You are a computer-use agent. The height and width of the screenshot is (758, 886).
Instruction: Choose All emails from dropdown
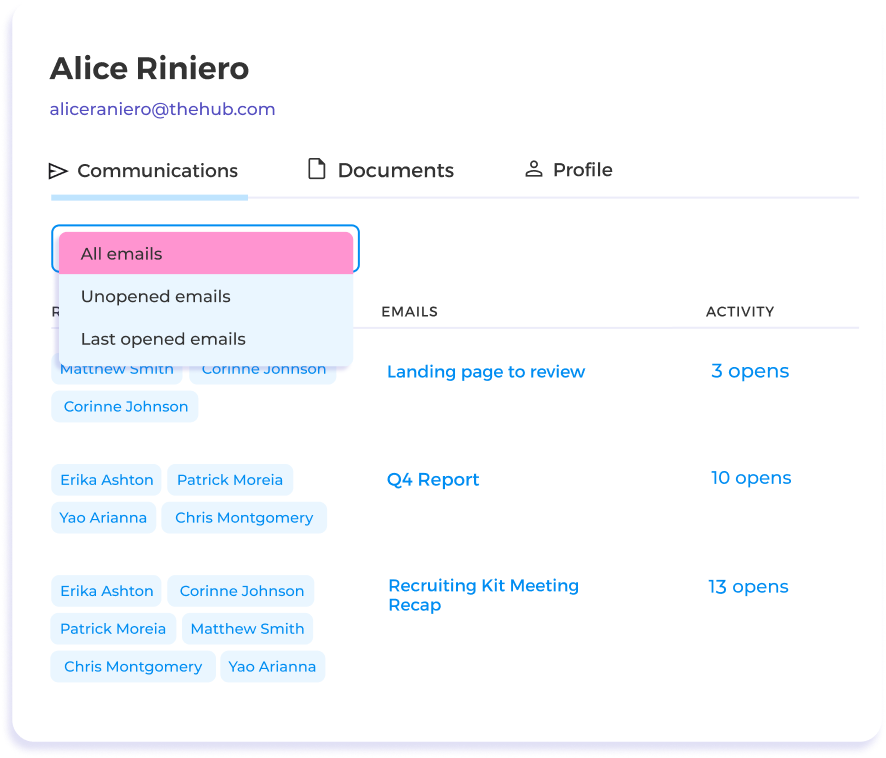click(206, 254)
